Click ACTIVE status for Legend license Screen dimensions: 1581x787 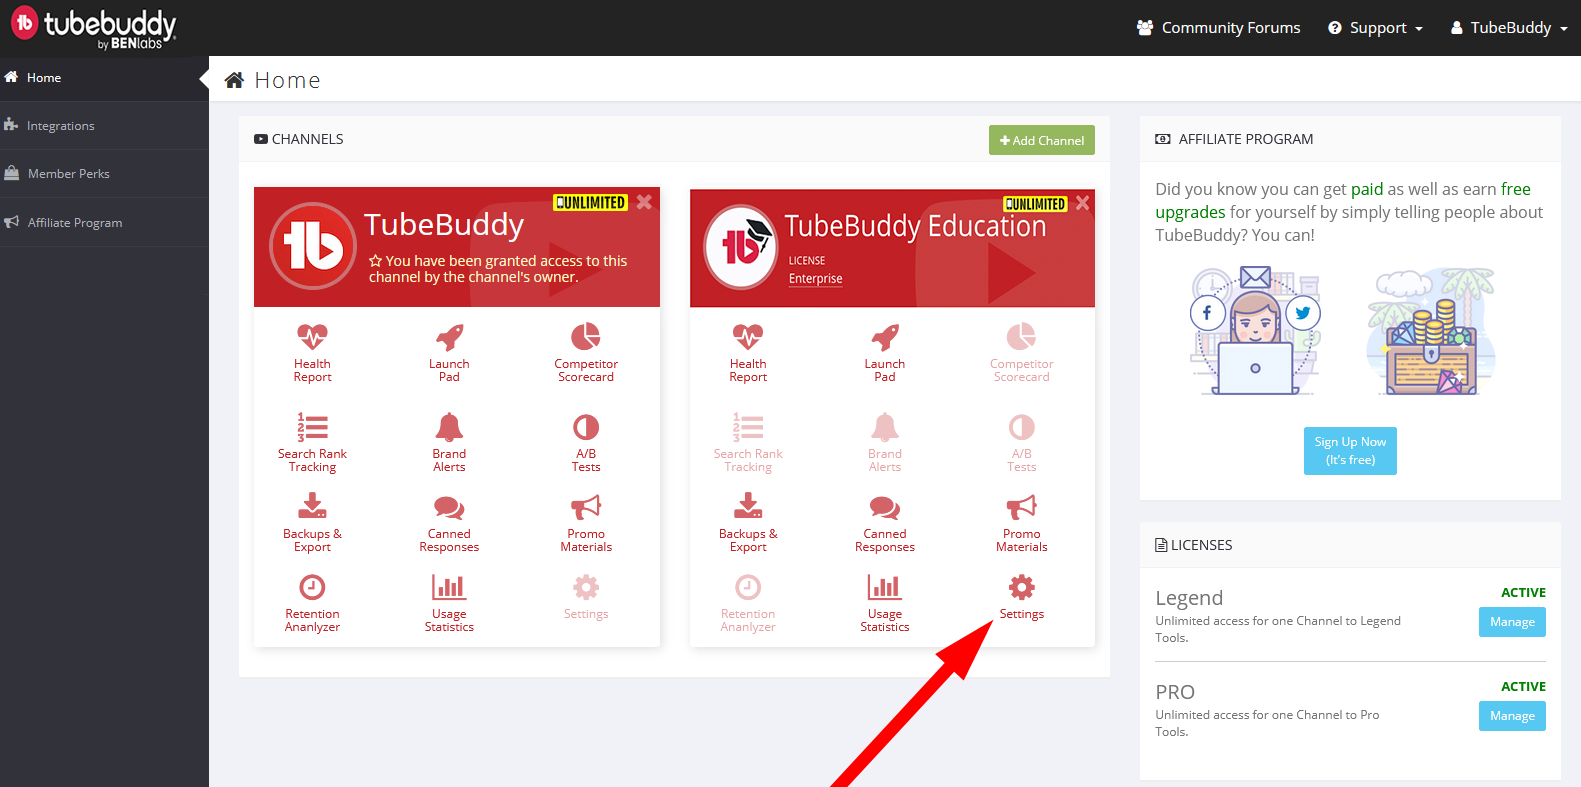1523,593
